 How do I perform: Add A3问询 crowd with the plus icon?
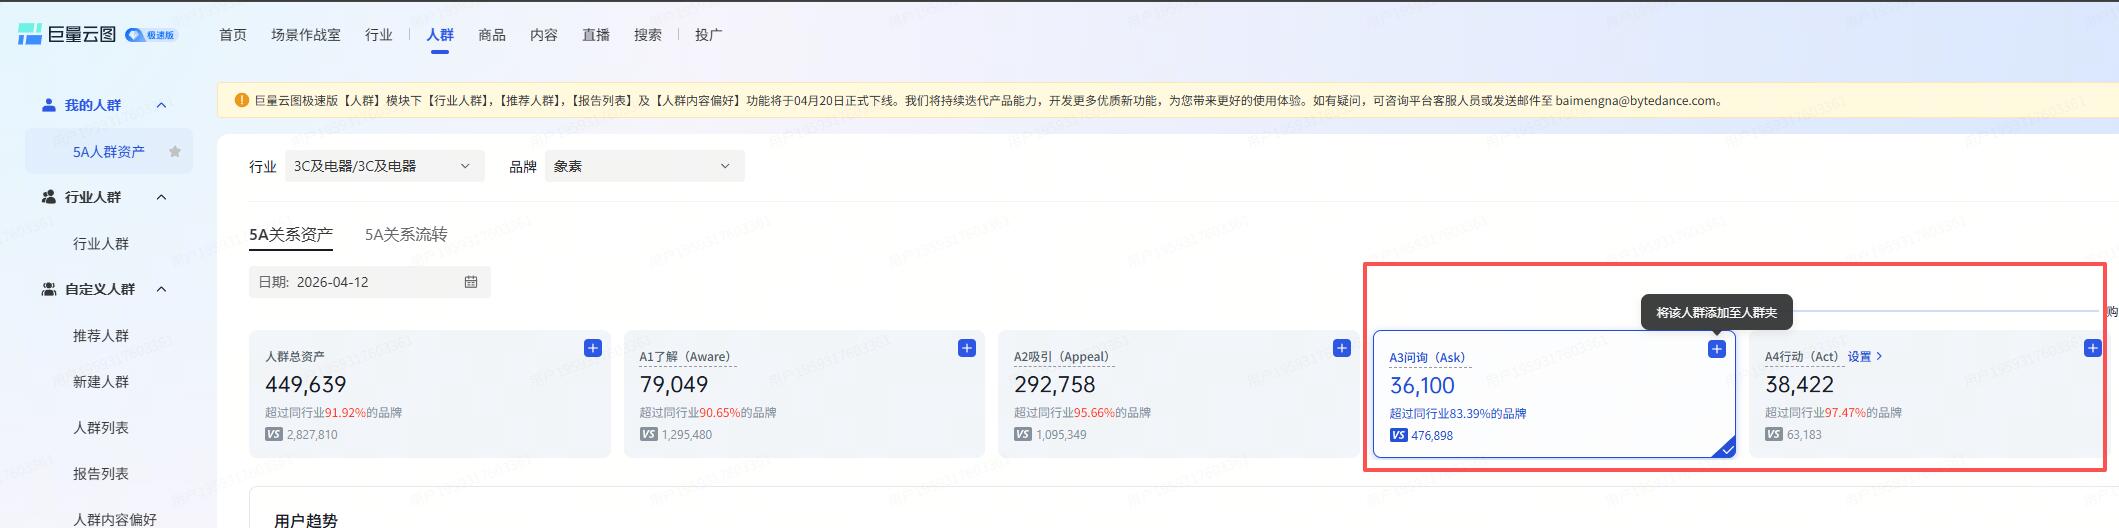[x=1717, y=349]
